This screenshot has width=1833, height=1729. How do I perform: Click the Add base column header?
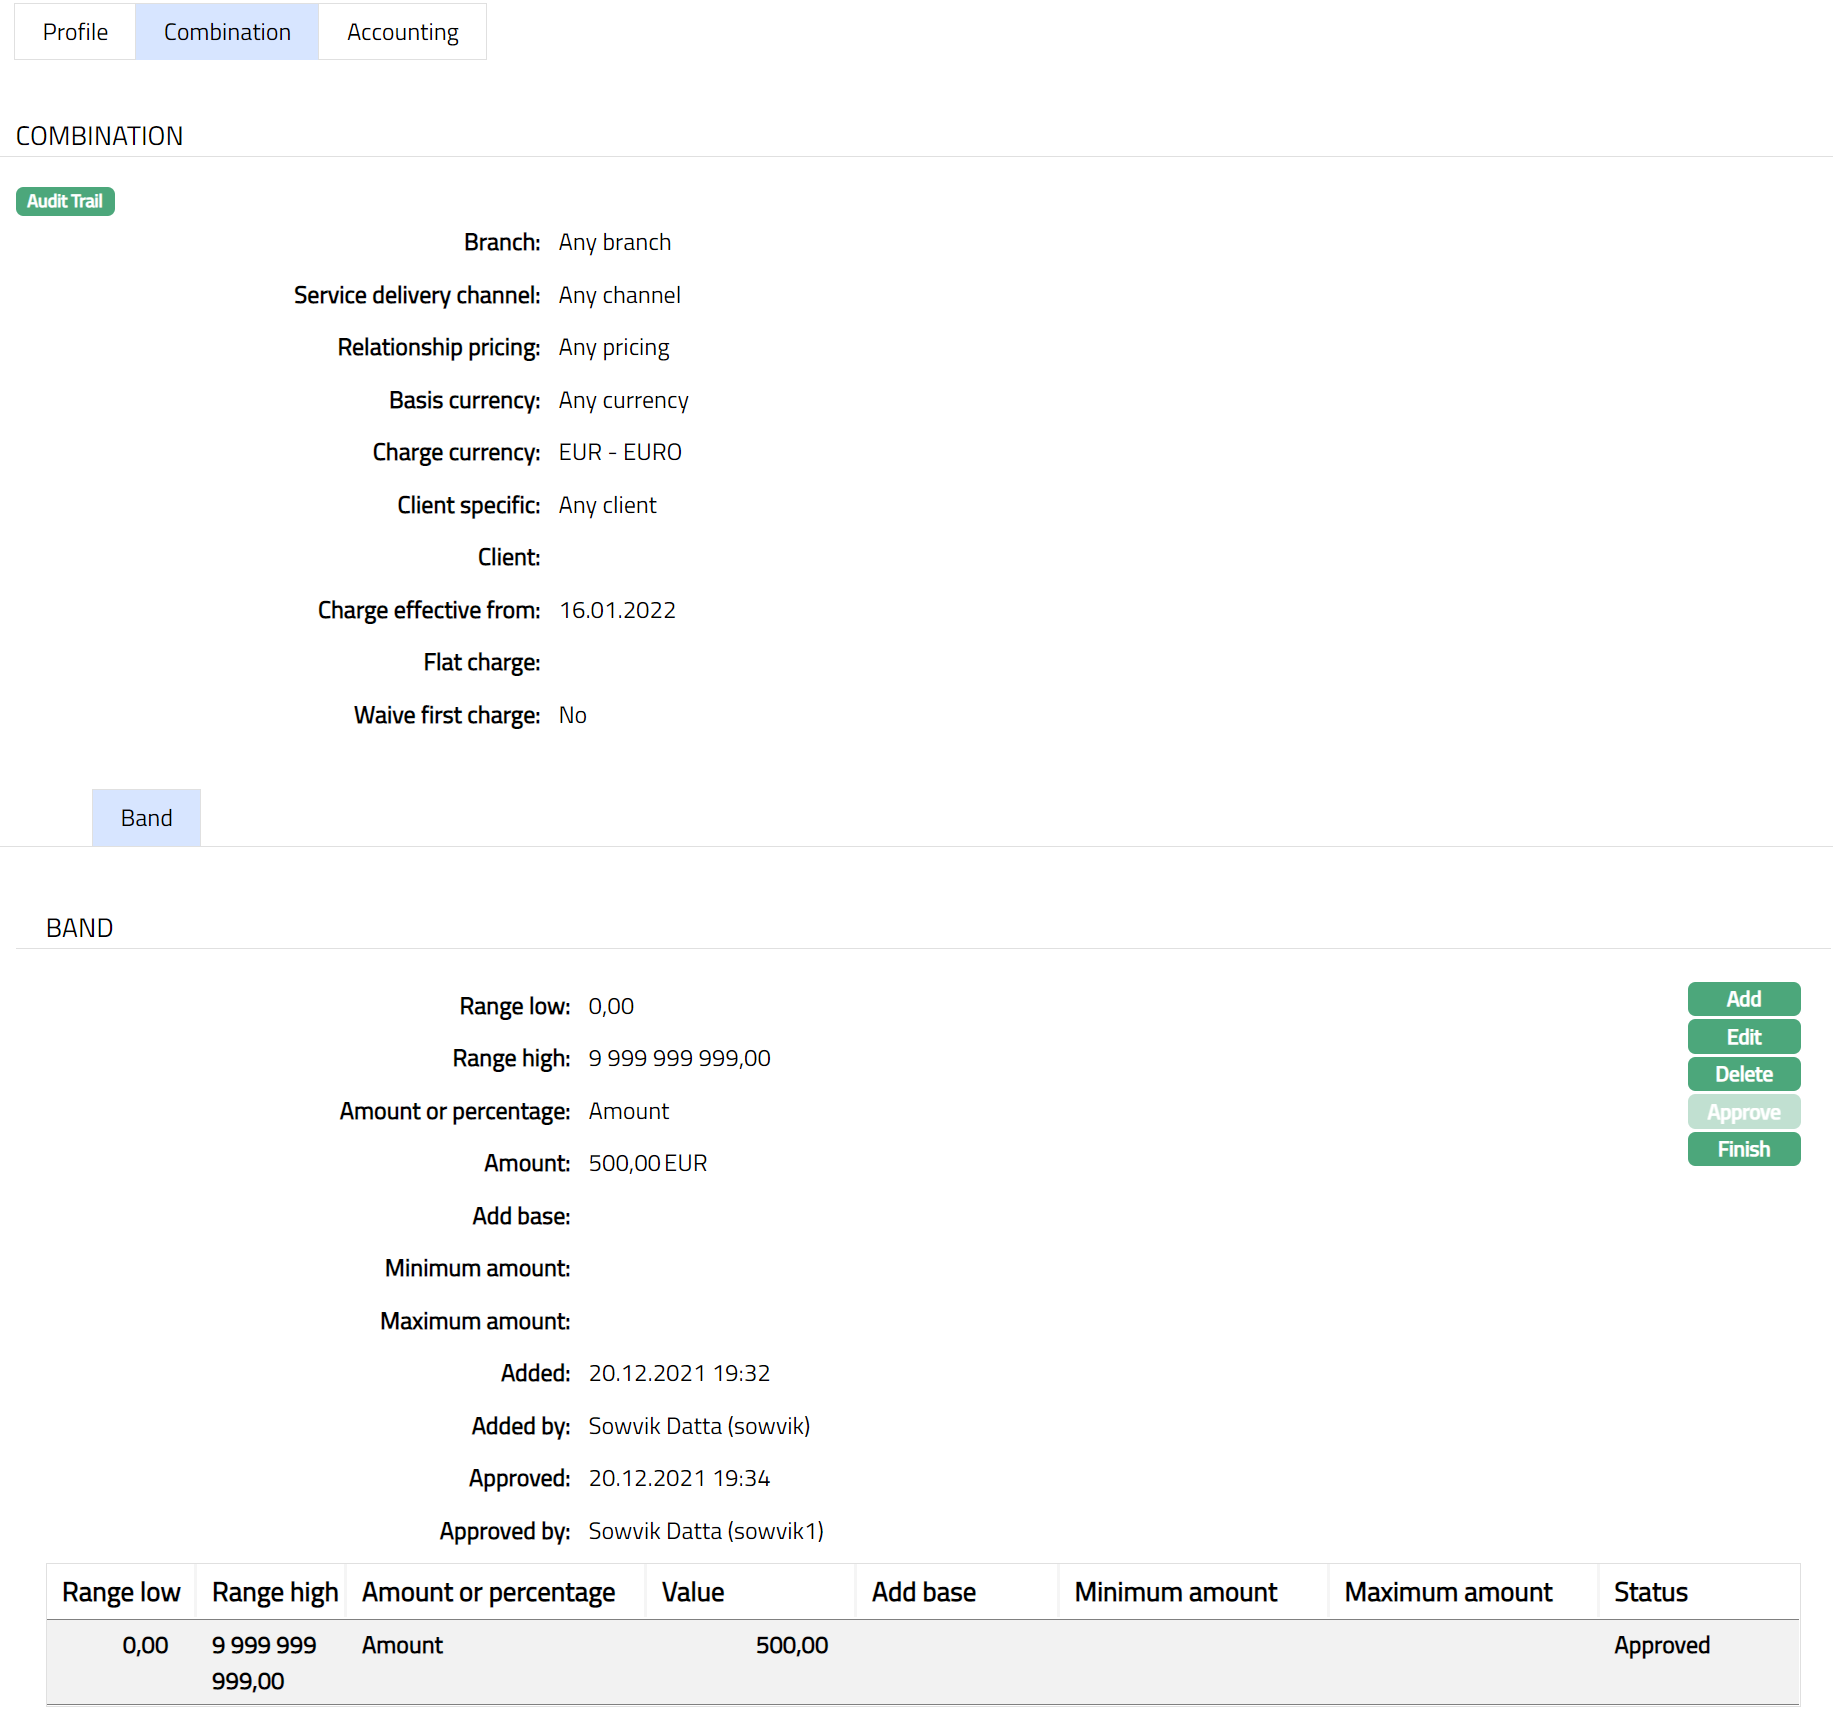[923, 1592]
